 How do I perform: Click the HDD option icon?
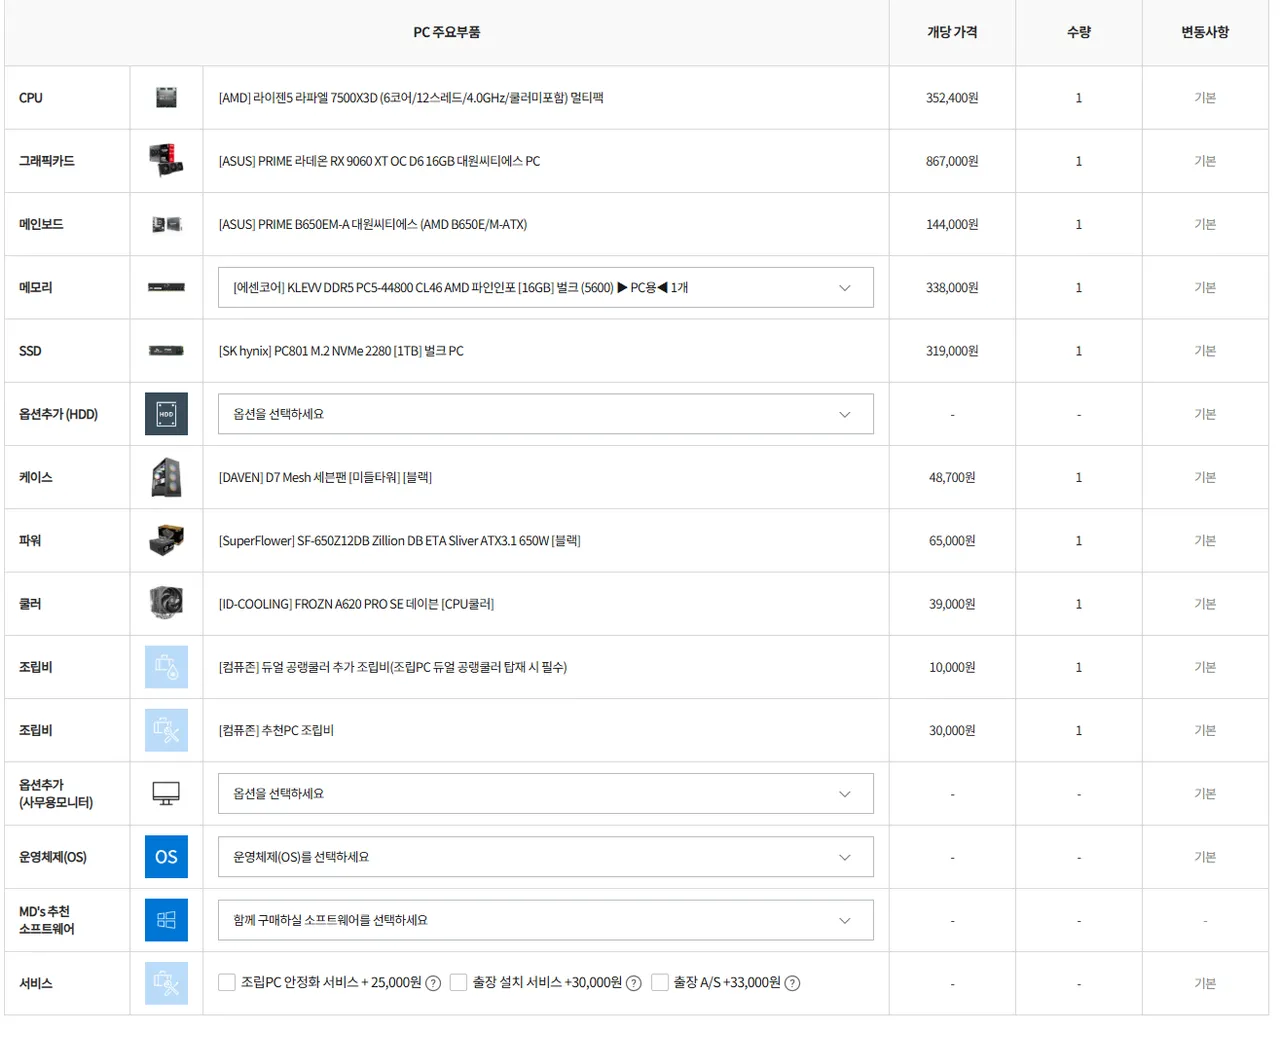click(x=166, y=414)
